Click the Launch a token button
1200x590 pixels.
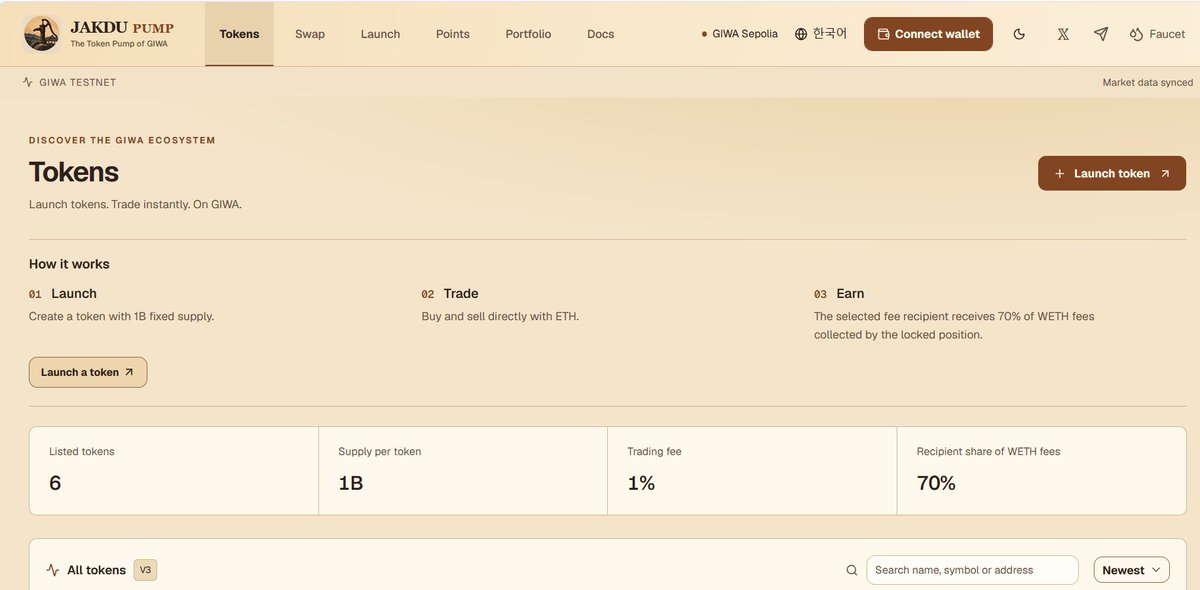click(x=88, y=372)
